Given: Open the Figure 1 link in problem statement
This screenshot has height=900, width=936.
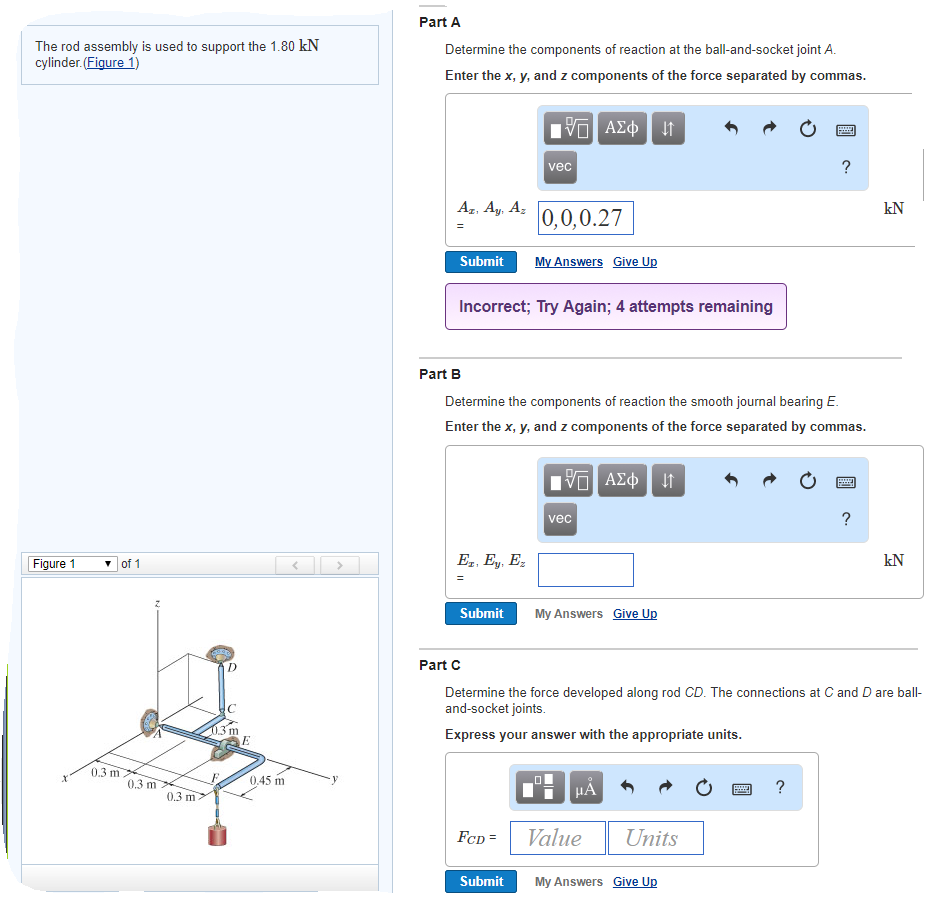Looking at the screenshot, I should point(111,63).
